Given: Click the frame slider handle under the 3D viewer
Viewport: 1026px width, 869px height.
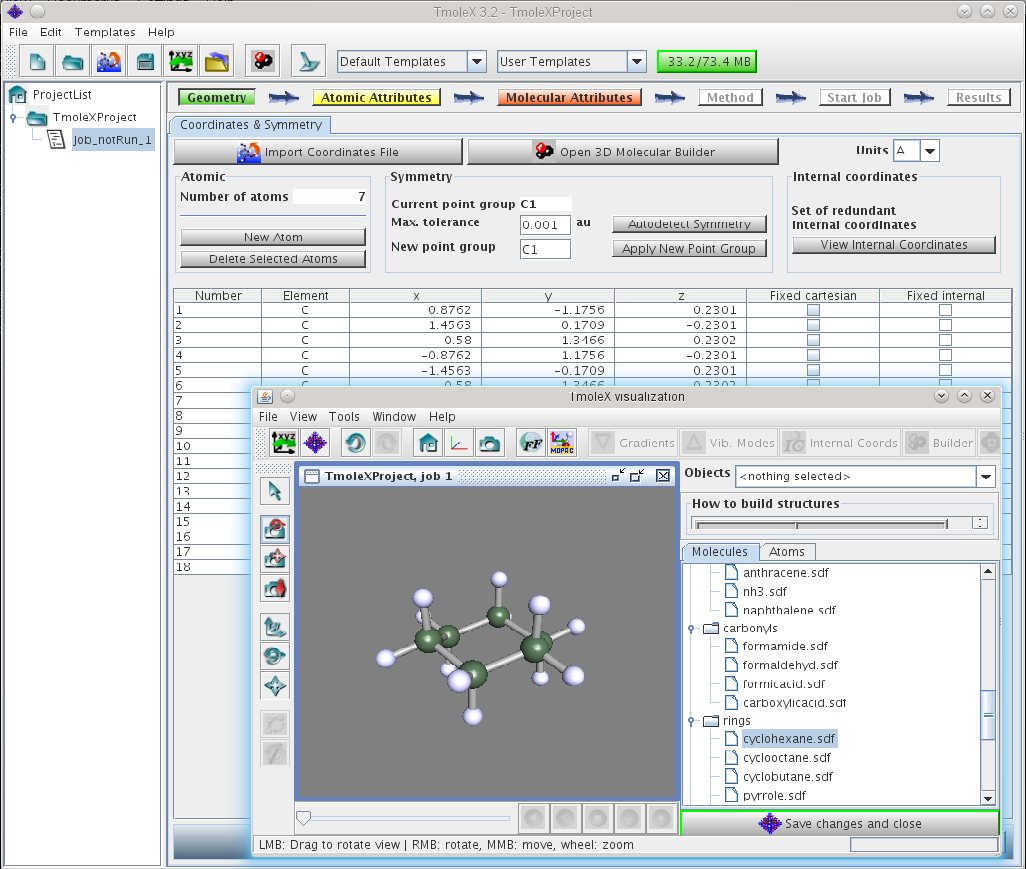Looking at the screenshot, I should pyautogui.click(x=303, y=818).
